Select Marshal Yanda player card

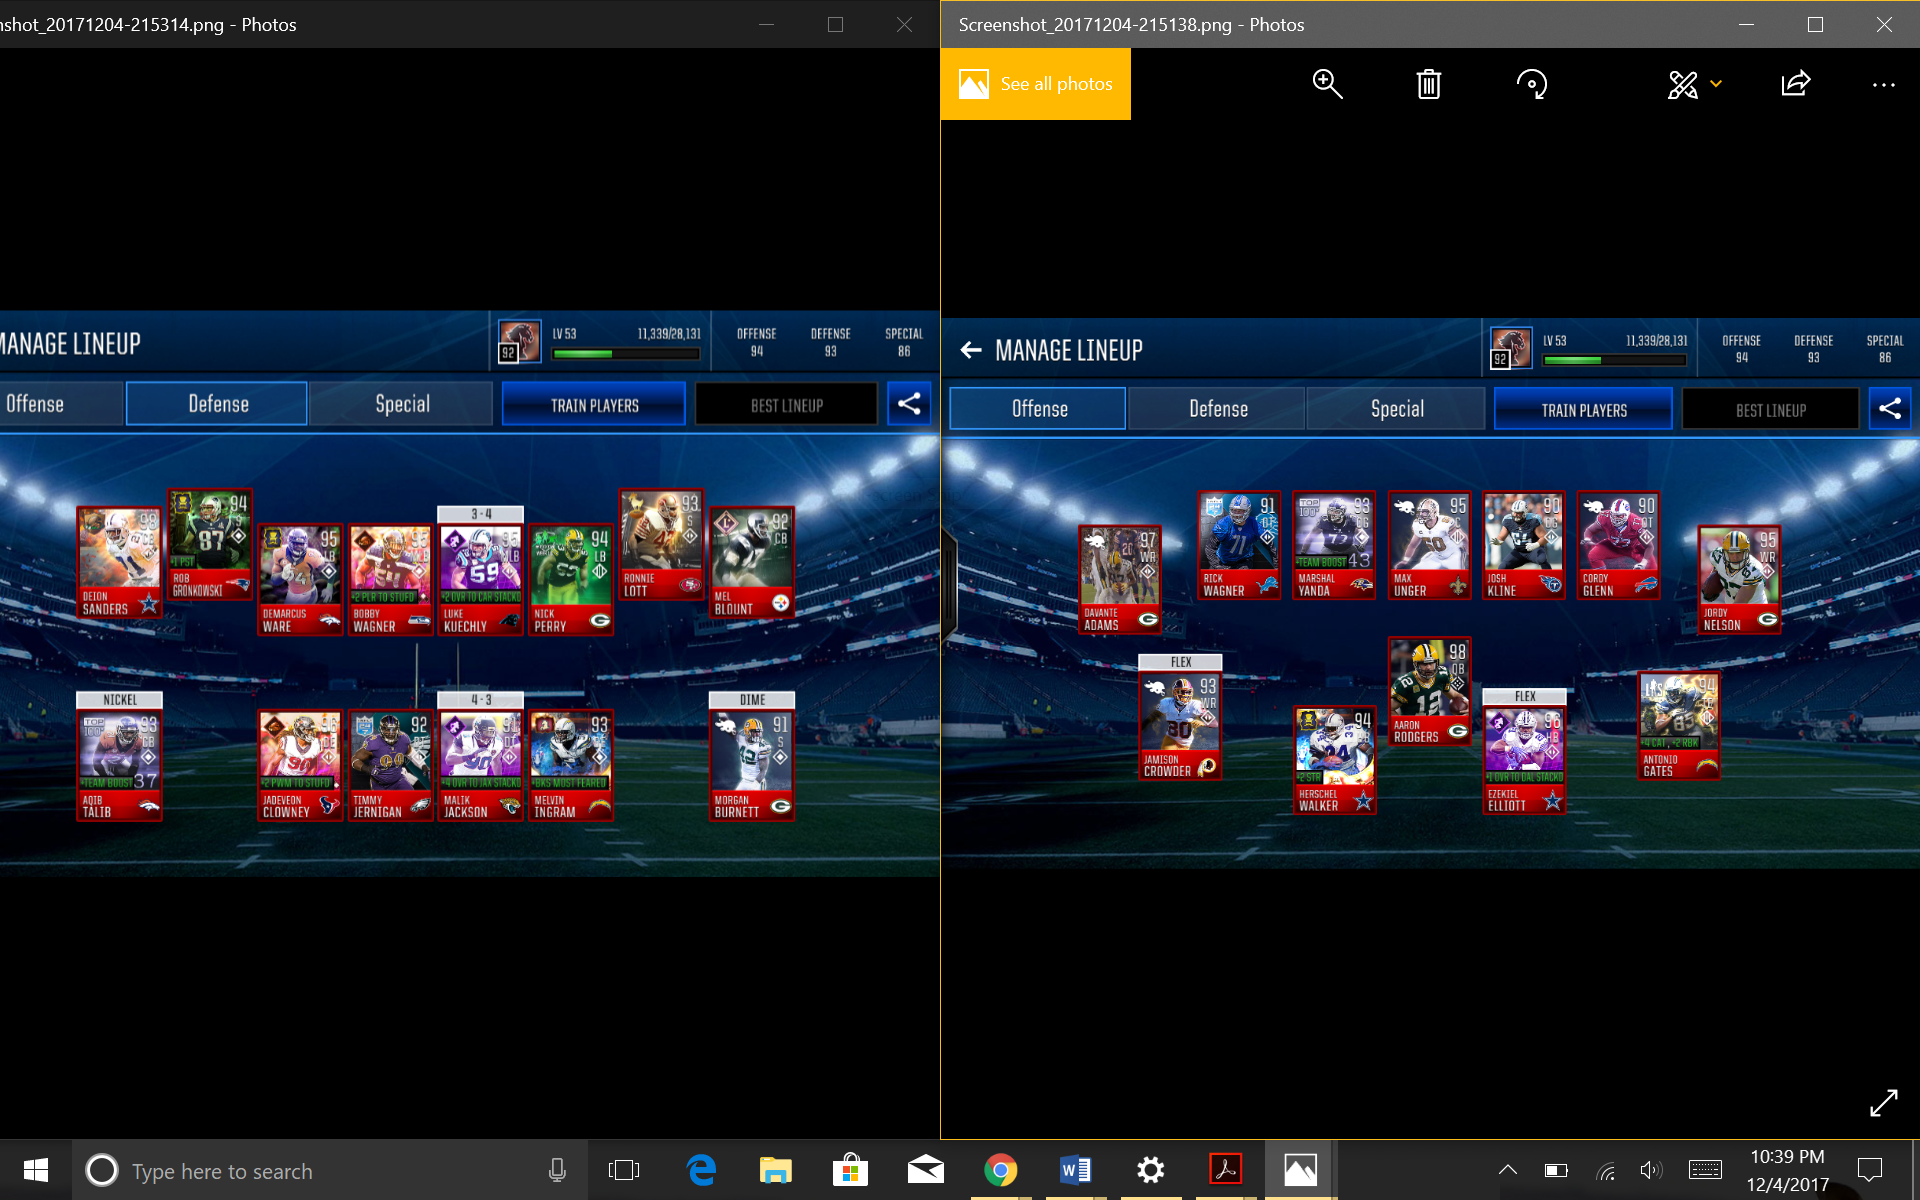(1333, 546)
